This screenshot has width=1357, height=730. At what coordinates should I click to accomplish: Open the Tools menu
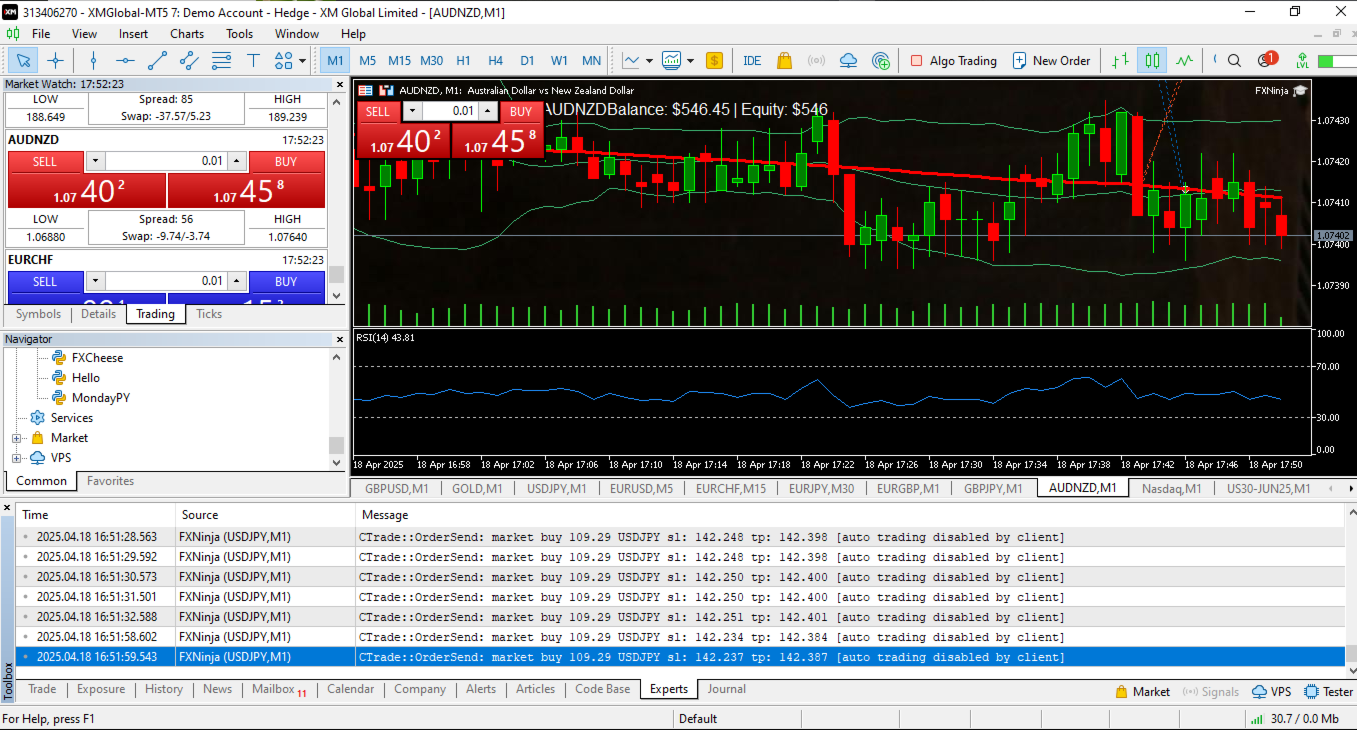[x=239, y=34]
